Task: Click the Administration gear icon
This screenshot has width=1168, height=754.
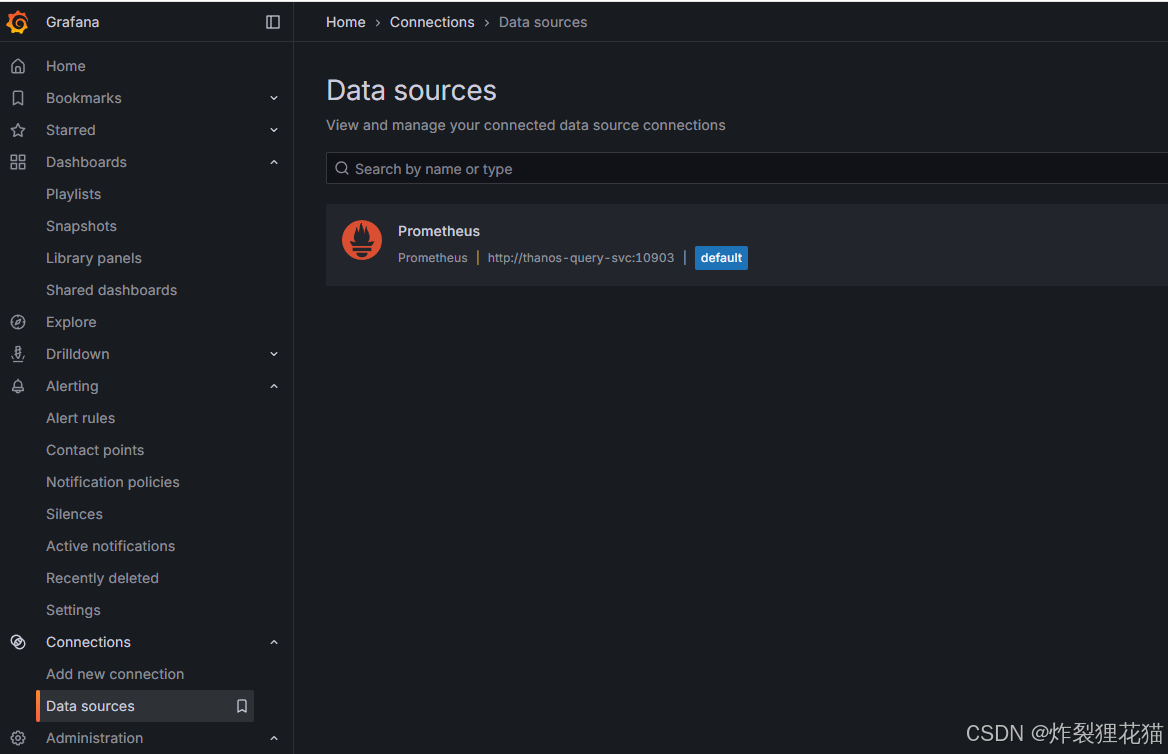Action: point(18,738)
